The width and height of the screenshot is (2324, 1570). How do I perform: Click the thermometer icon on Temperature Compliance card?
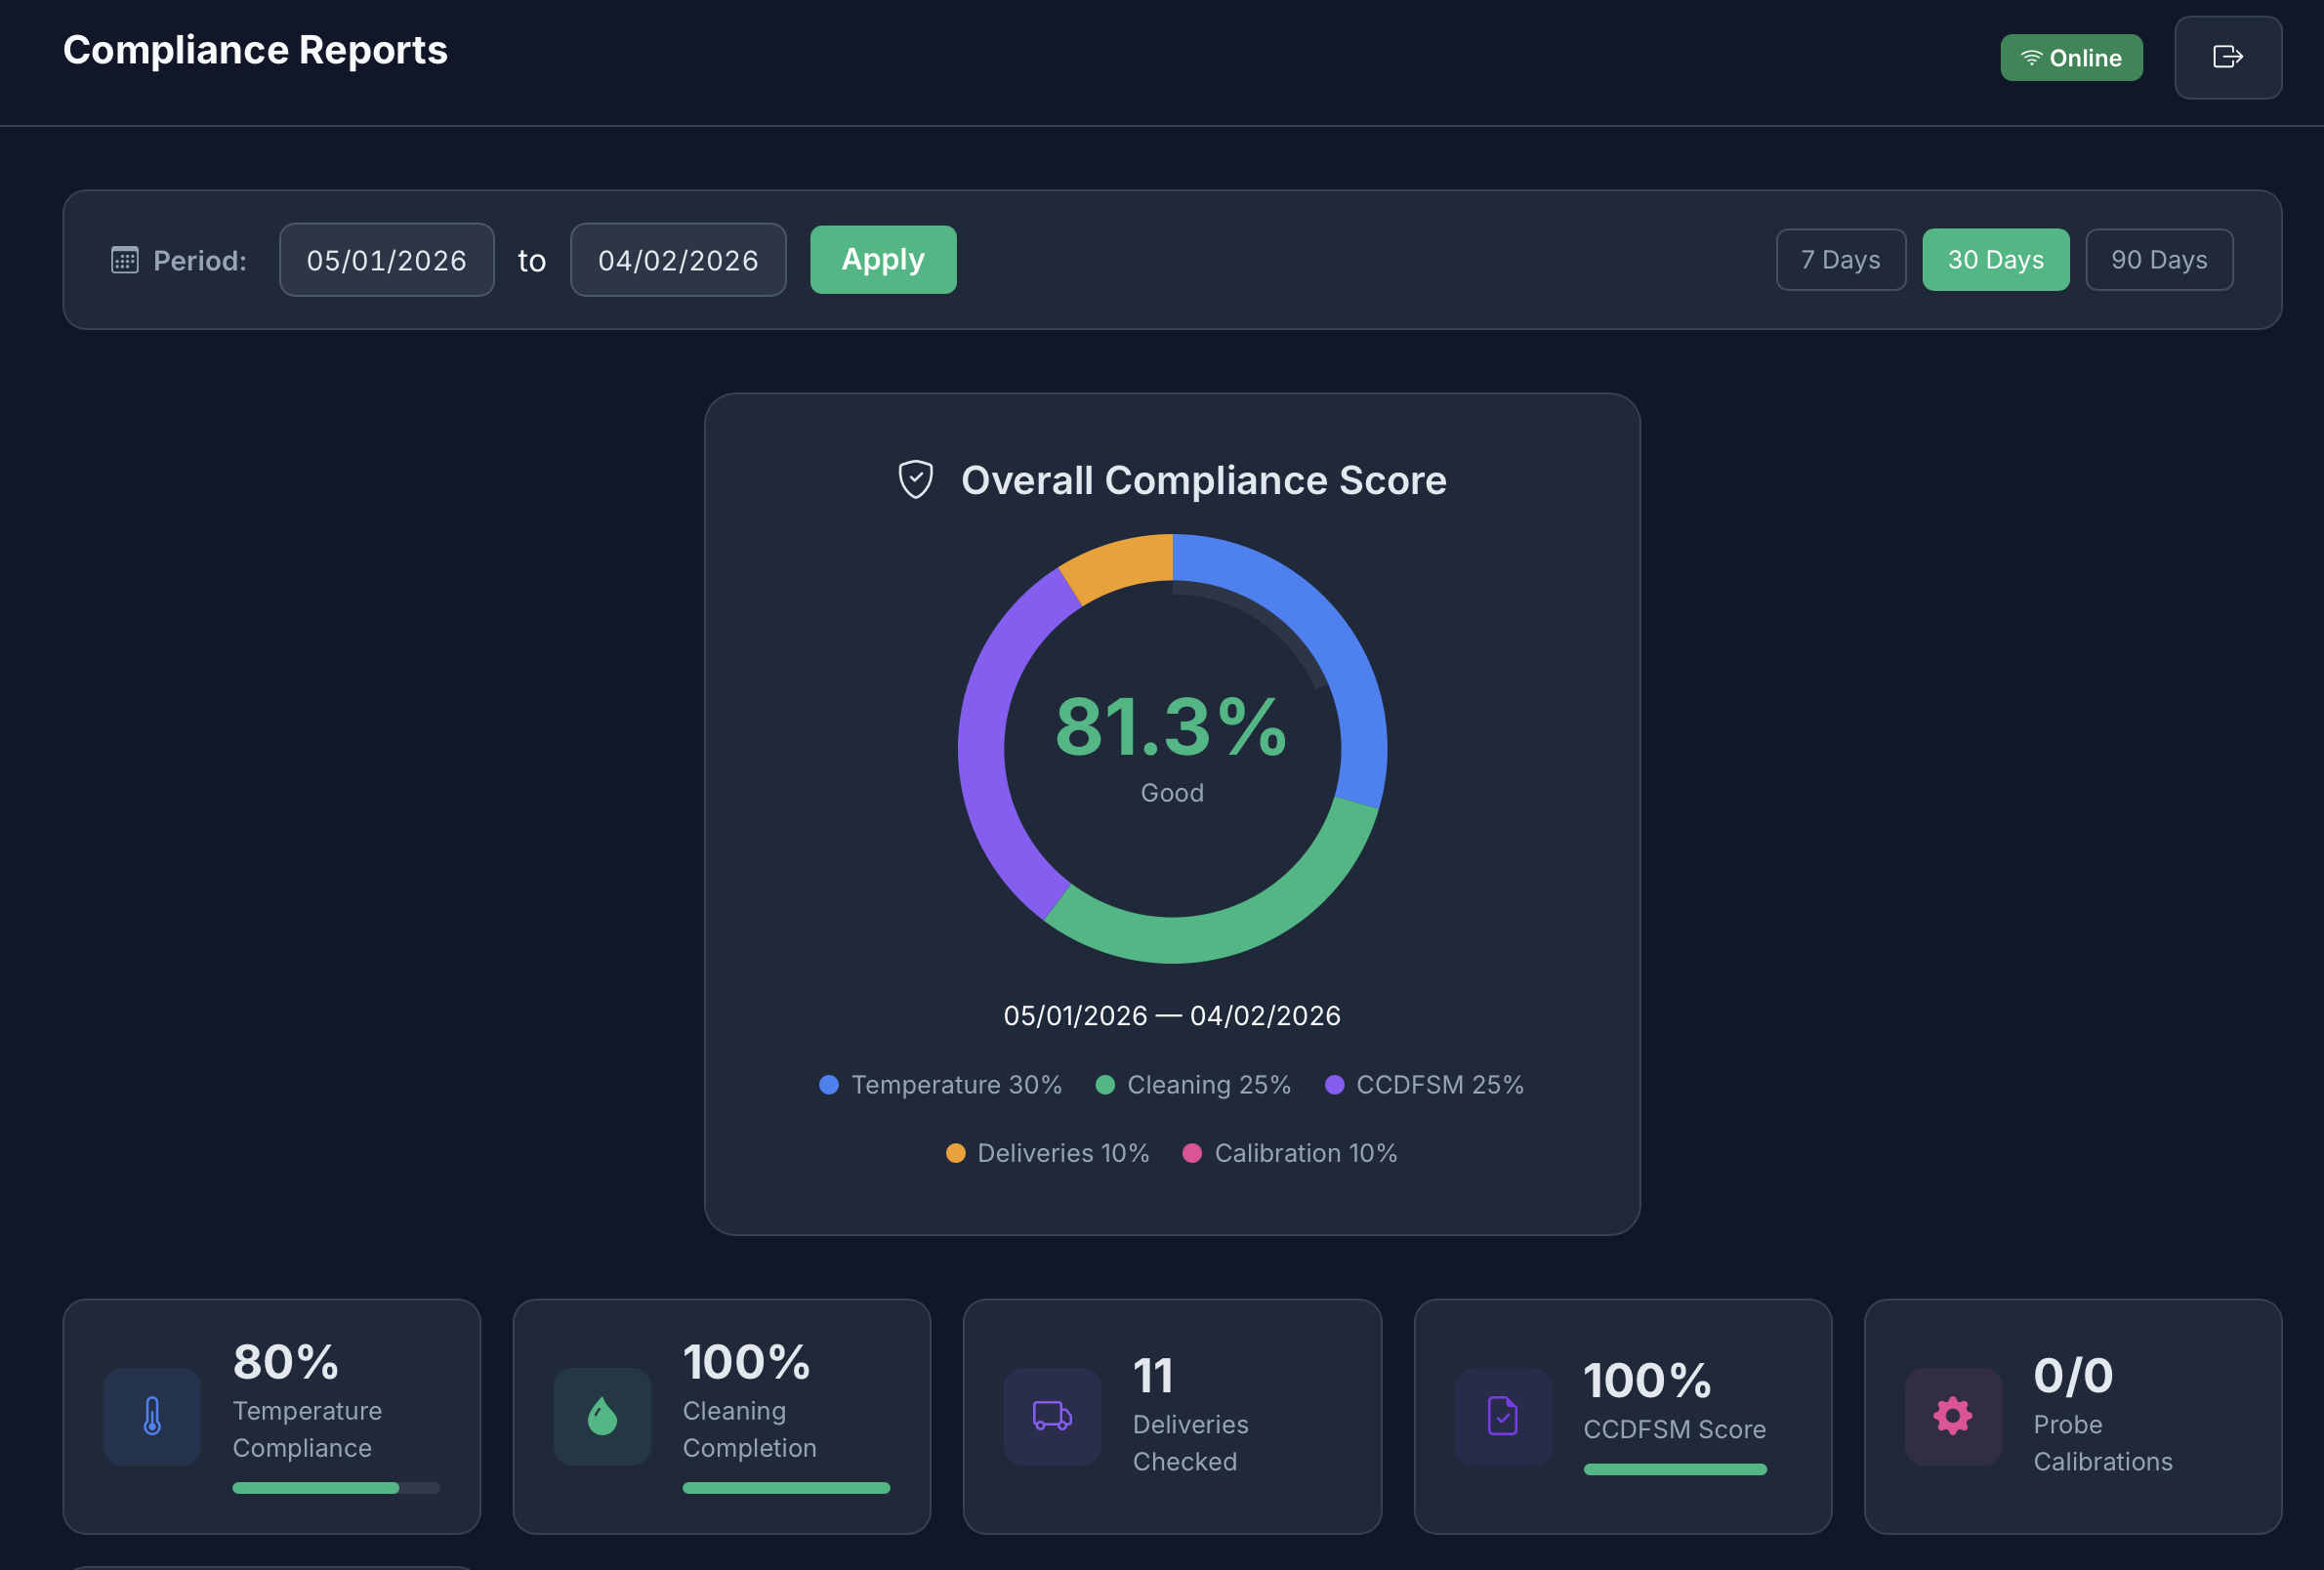pos(152,1416)
